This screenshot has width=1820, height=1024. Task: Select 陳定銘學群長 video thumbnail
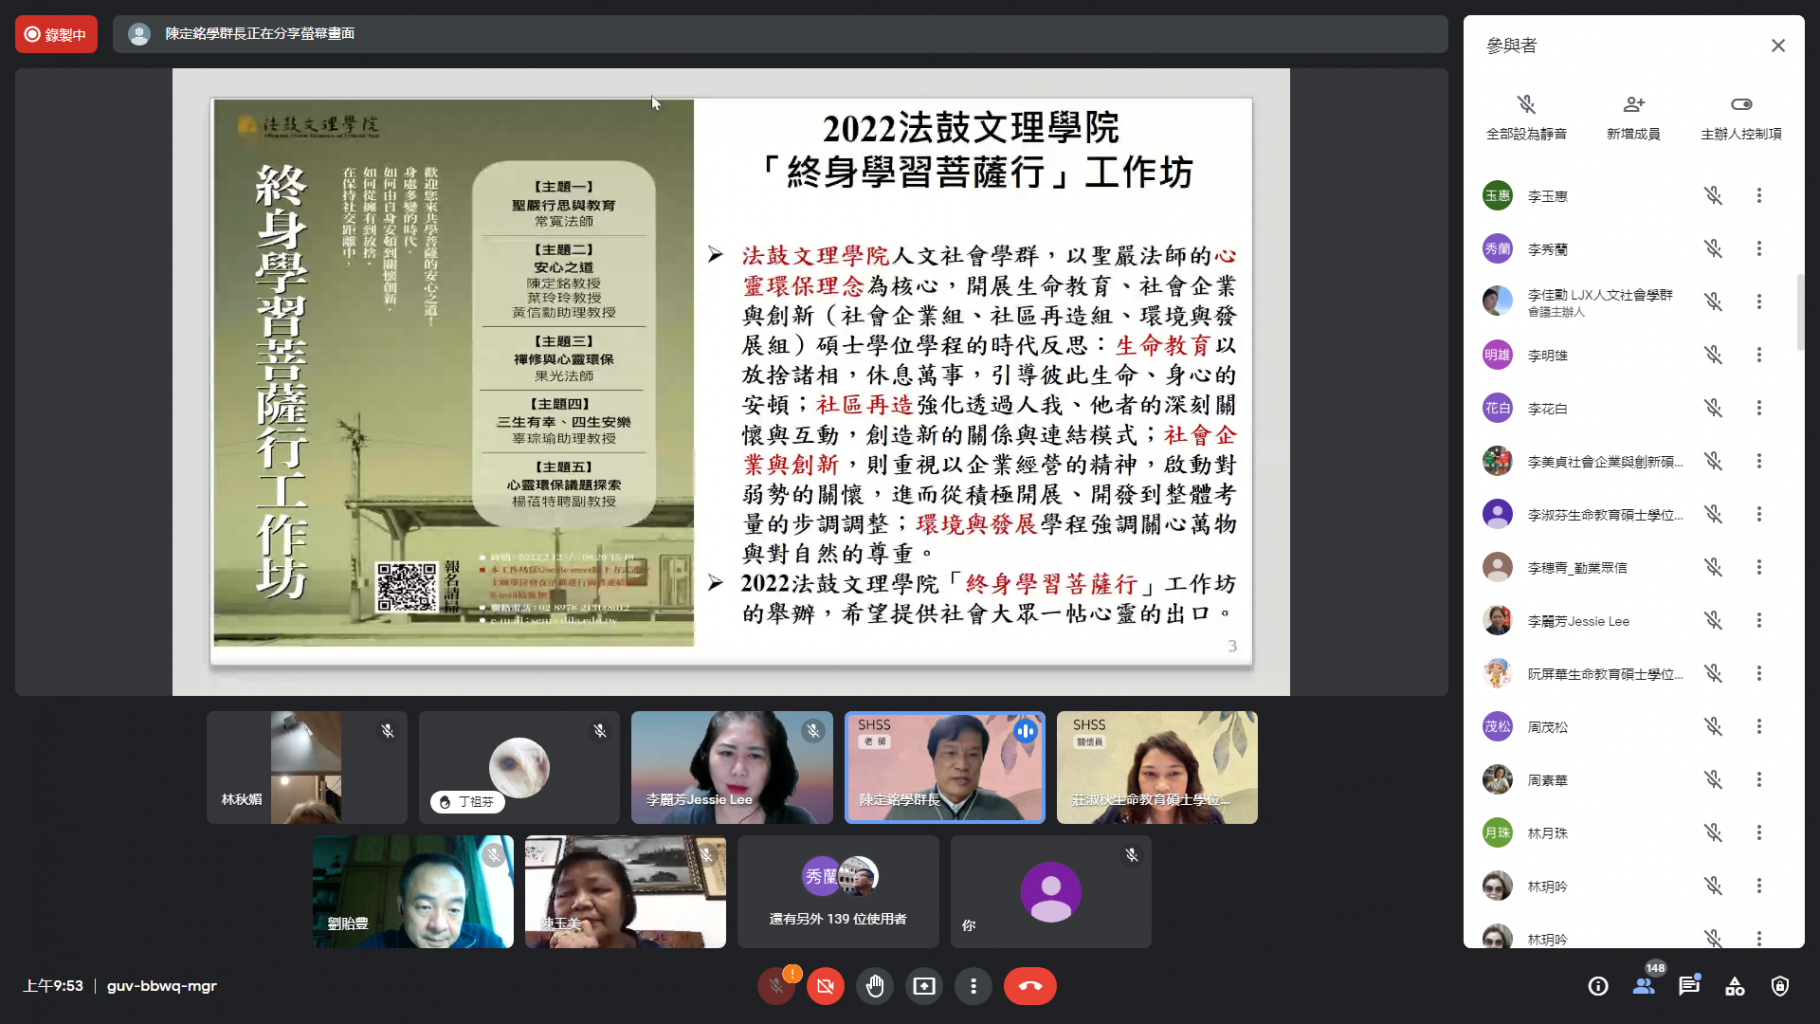coord(945,767)
